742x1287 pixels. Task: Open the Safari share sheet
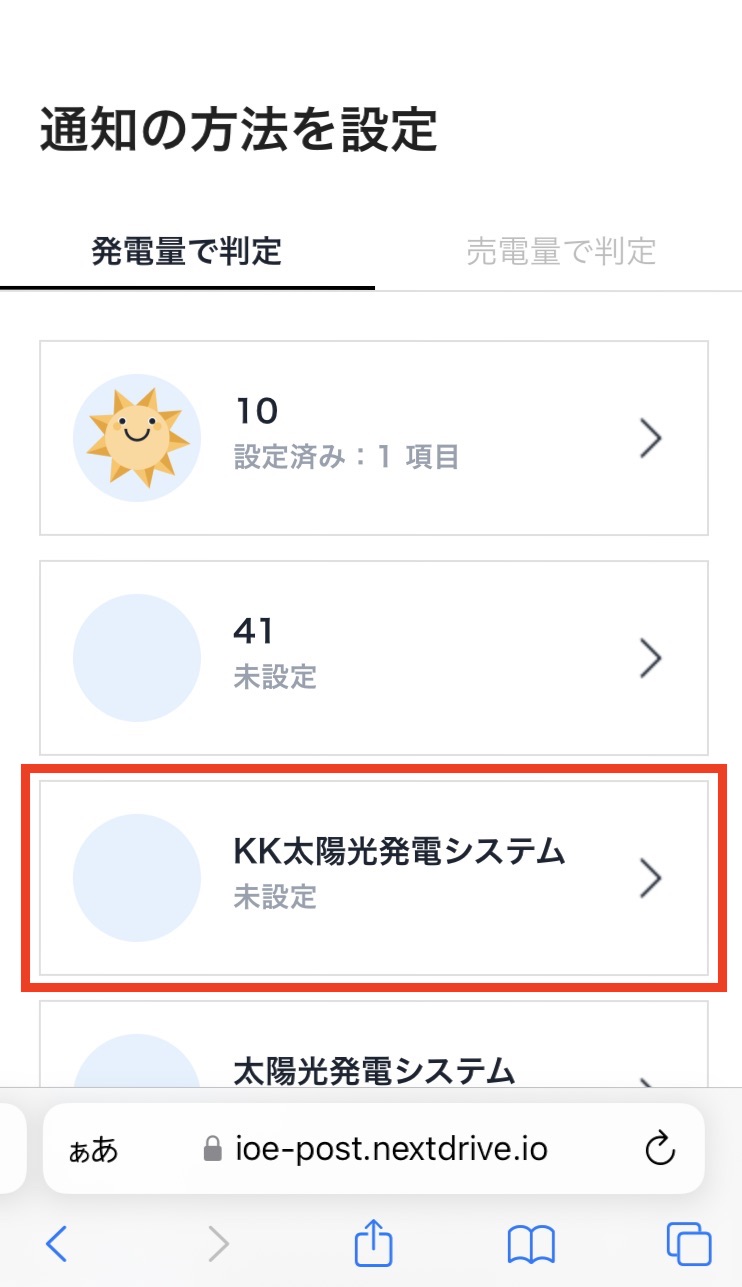[x=374, y=1245]
